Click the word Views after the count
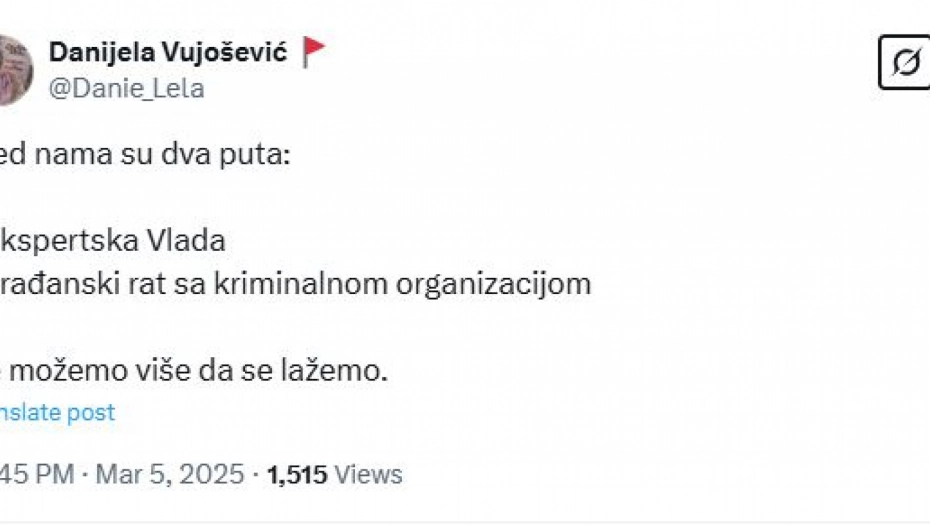 (x=369, y=474)
